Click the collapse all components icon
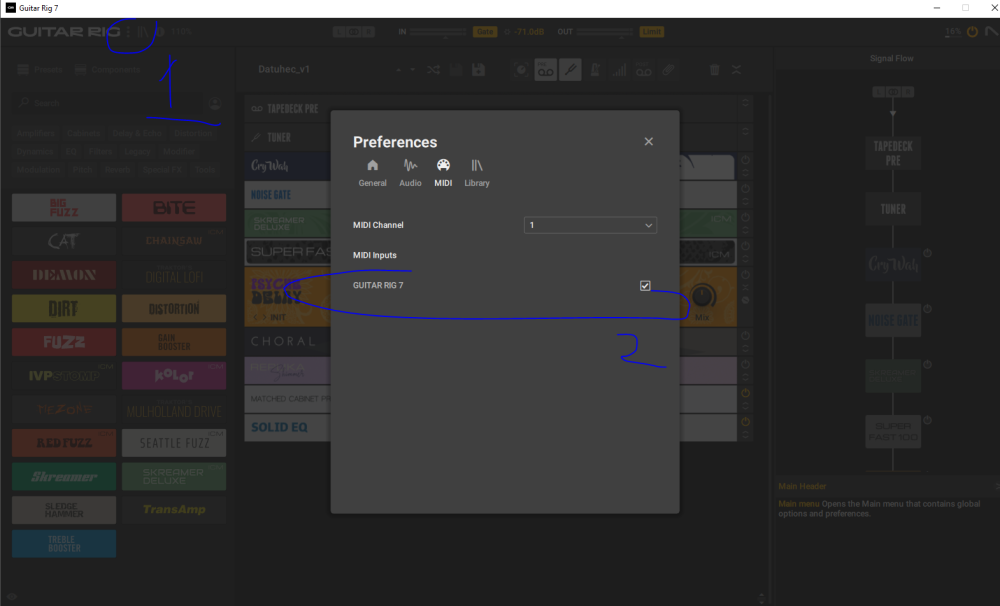This screenshot has height=606, width=1000. (737, 70)
